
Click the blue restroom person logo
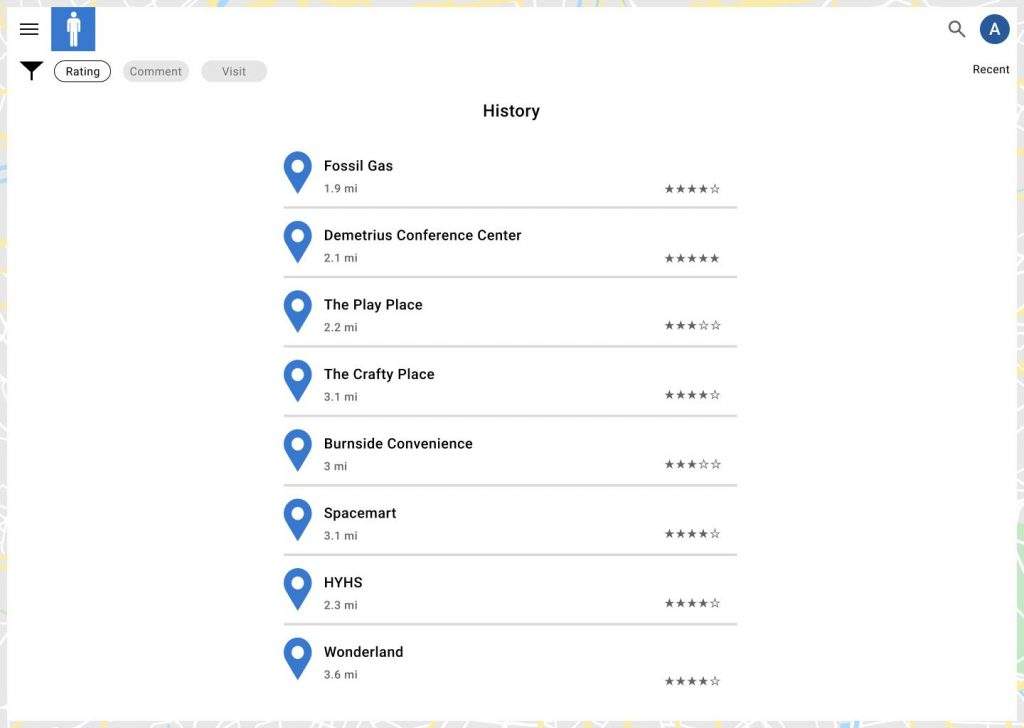coord(73,29)
